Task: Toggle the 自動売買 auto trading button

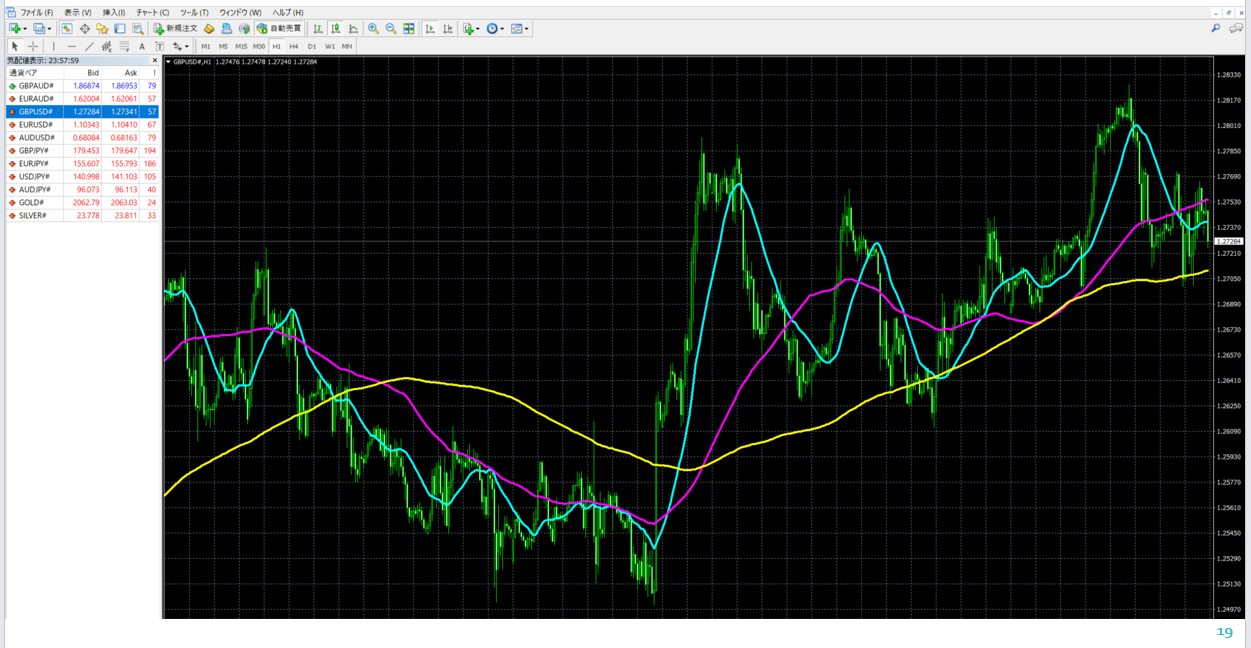Action: [x=279, y=29]
